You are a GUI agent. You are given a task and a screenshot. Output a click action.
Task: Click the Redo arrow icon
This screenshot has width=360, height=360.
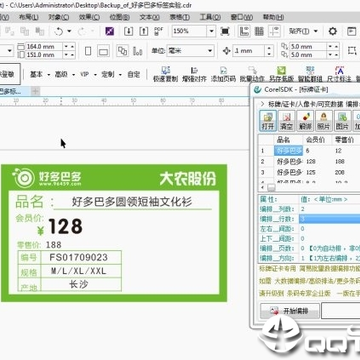(x=81, y=32)
